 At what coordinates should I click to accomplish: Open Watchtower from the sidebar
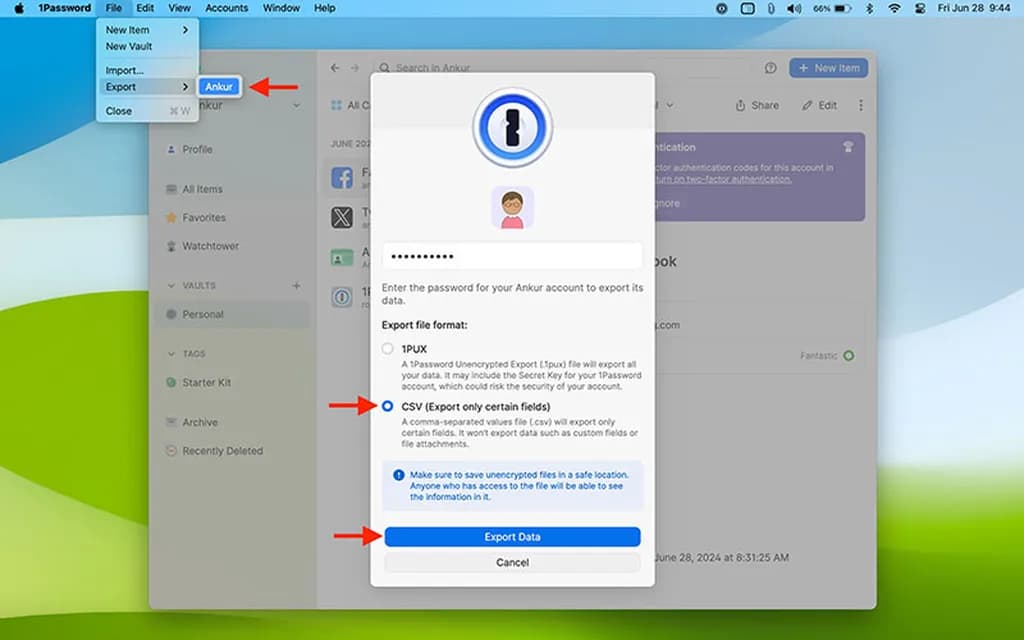pos(213,246)
